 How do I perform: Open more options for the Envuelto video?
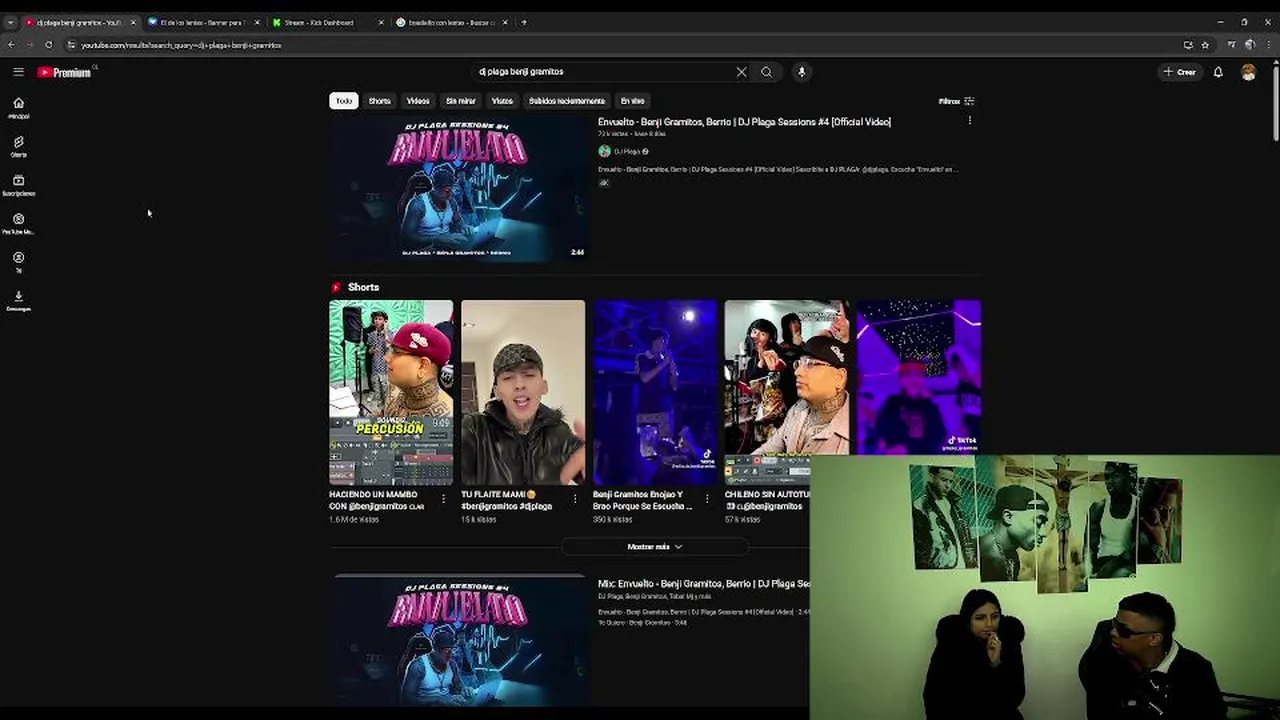pos(969,121)
